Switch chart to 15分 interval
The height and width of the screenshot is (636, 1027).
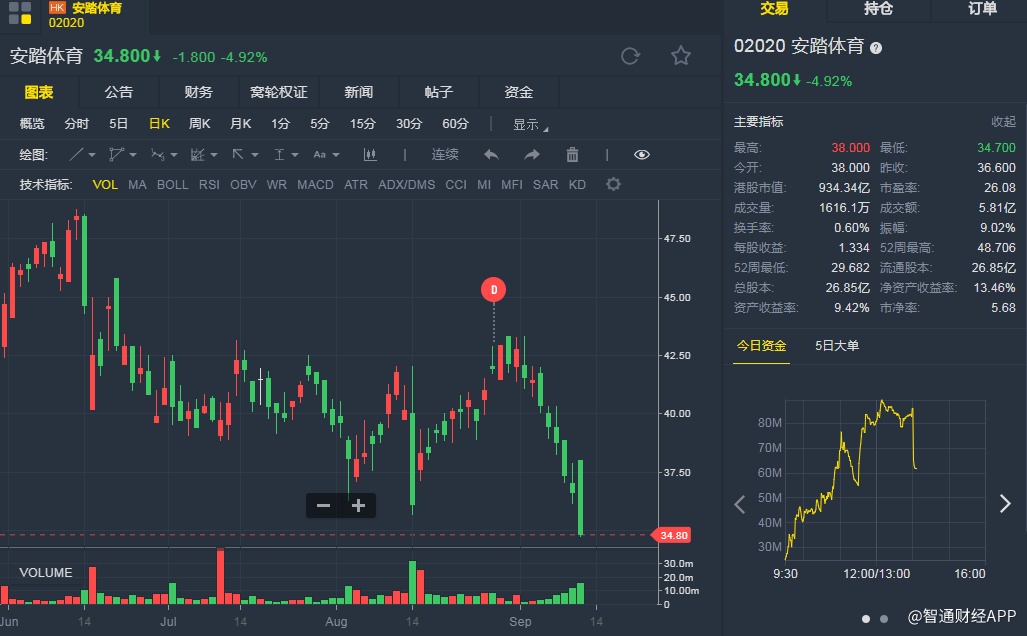pos(362,124)
